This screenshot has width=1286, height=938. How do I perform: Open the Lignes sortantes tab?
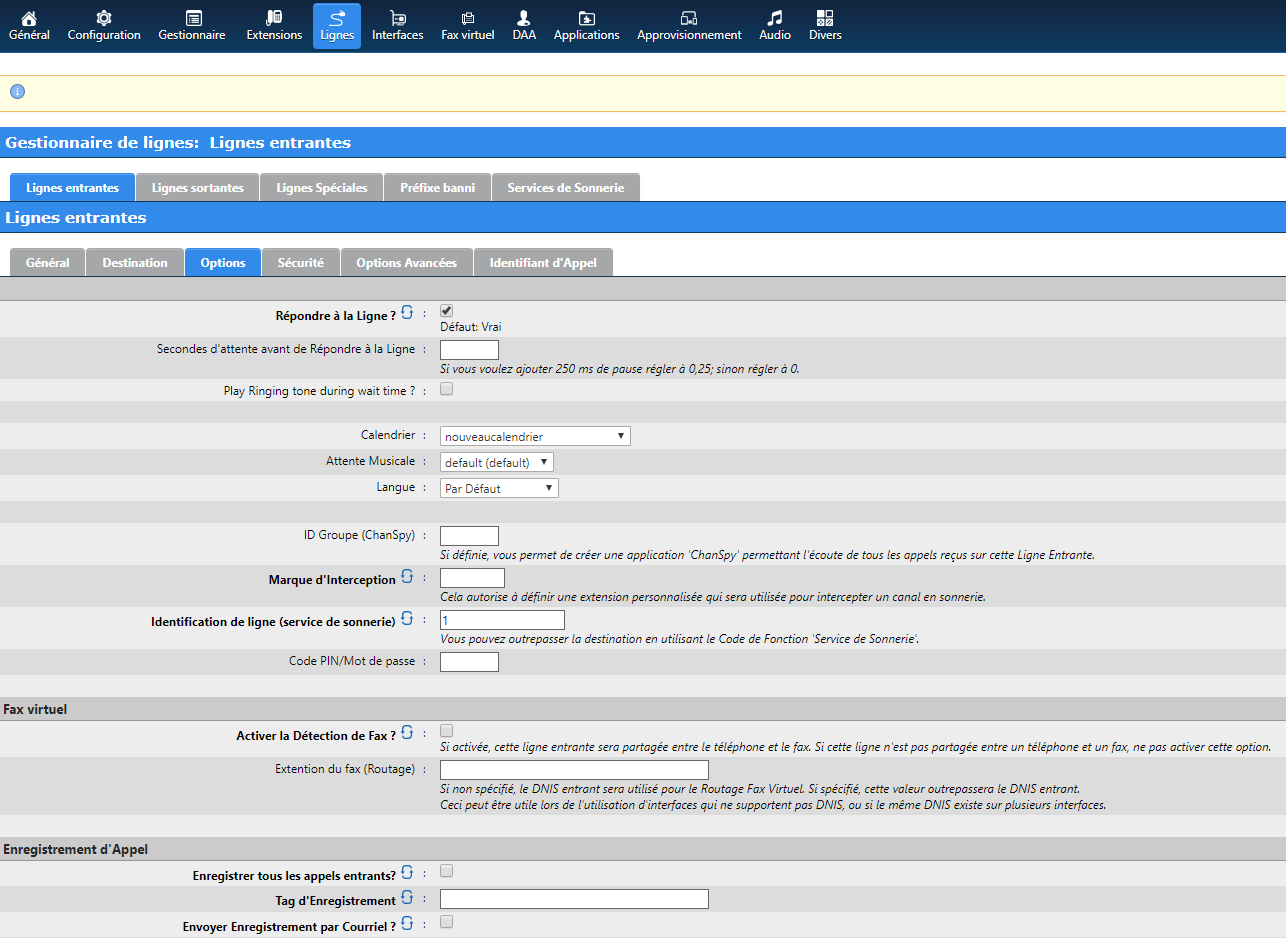click(x=197, y=188)
